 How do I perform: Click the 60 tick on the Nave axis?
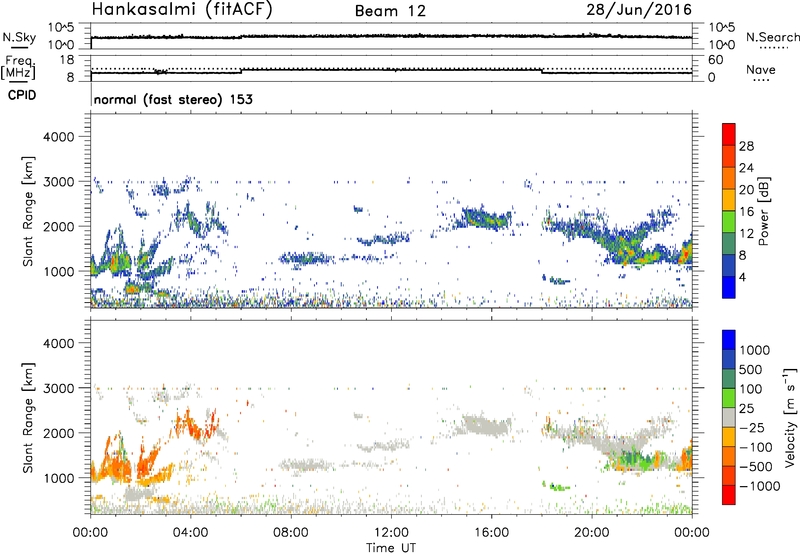pyautogui.click(x=715, y=60)
